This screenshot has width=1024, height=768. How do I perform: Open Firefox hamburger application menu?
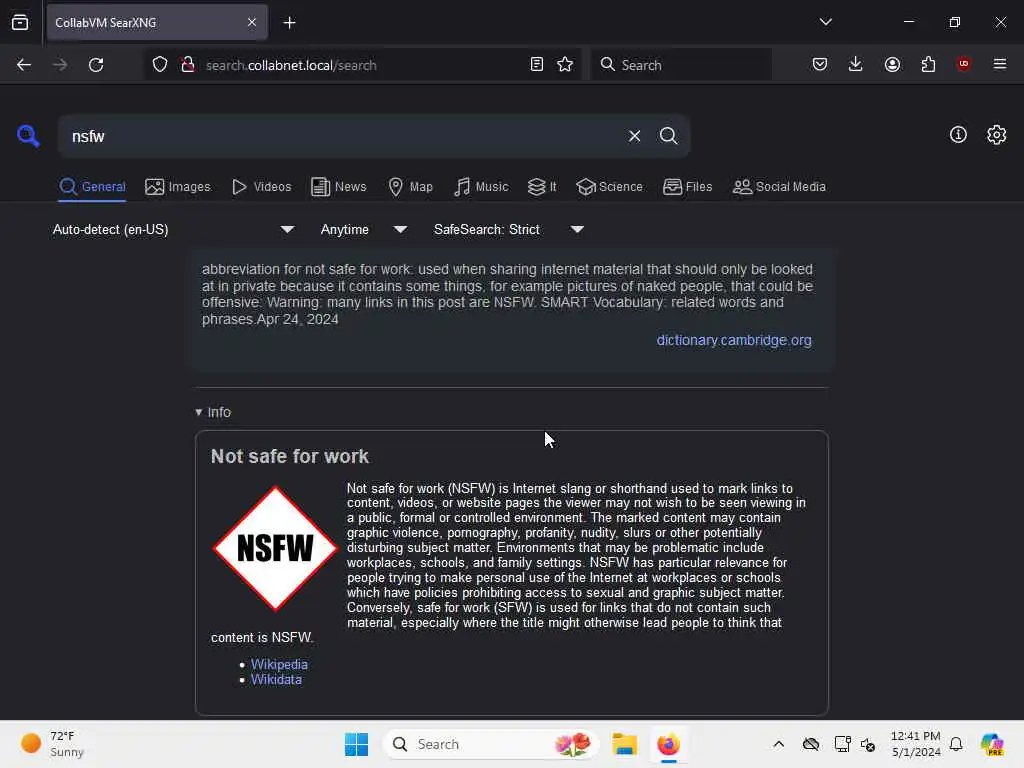1000,64
